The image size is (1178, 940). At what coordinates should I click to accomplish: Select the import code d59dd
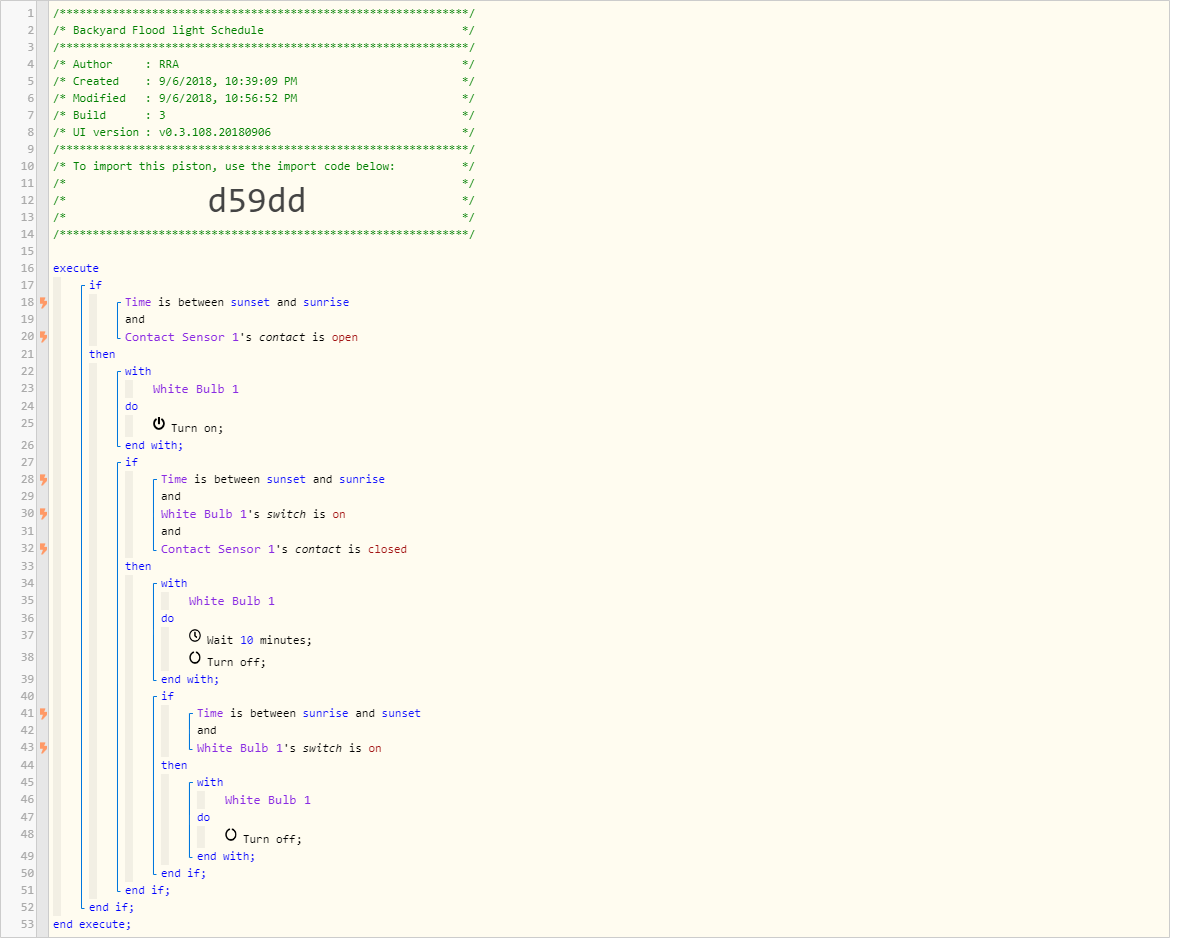[x=258, y=201]
